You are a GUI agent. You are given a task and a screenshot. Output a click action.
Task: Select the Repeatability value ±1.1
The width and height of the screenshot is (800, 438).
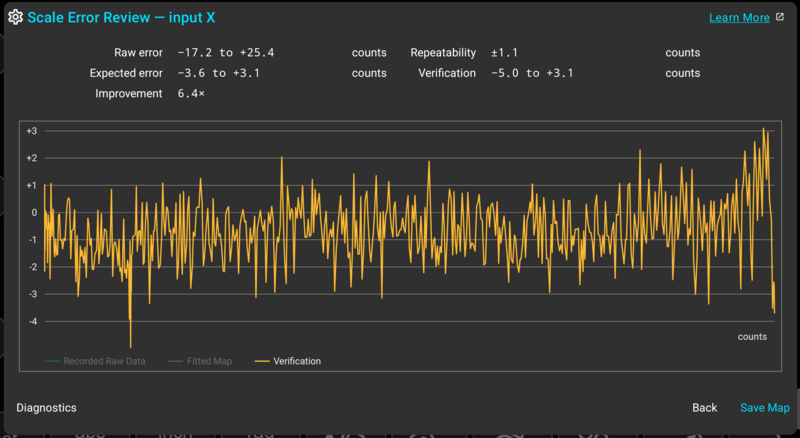(x=505, y=53)
